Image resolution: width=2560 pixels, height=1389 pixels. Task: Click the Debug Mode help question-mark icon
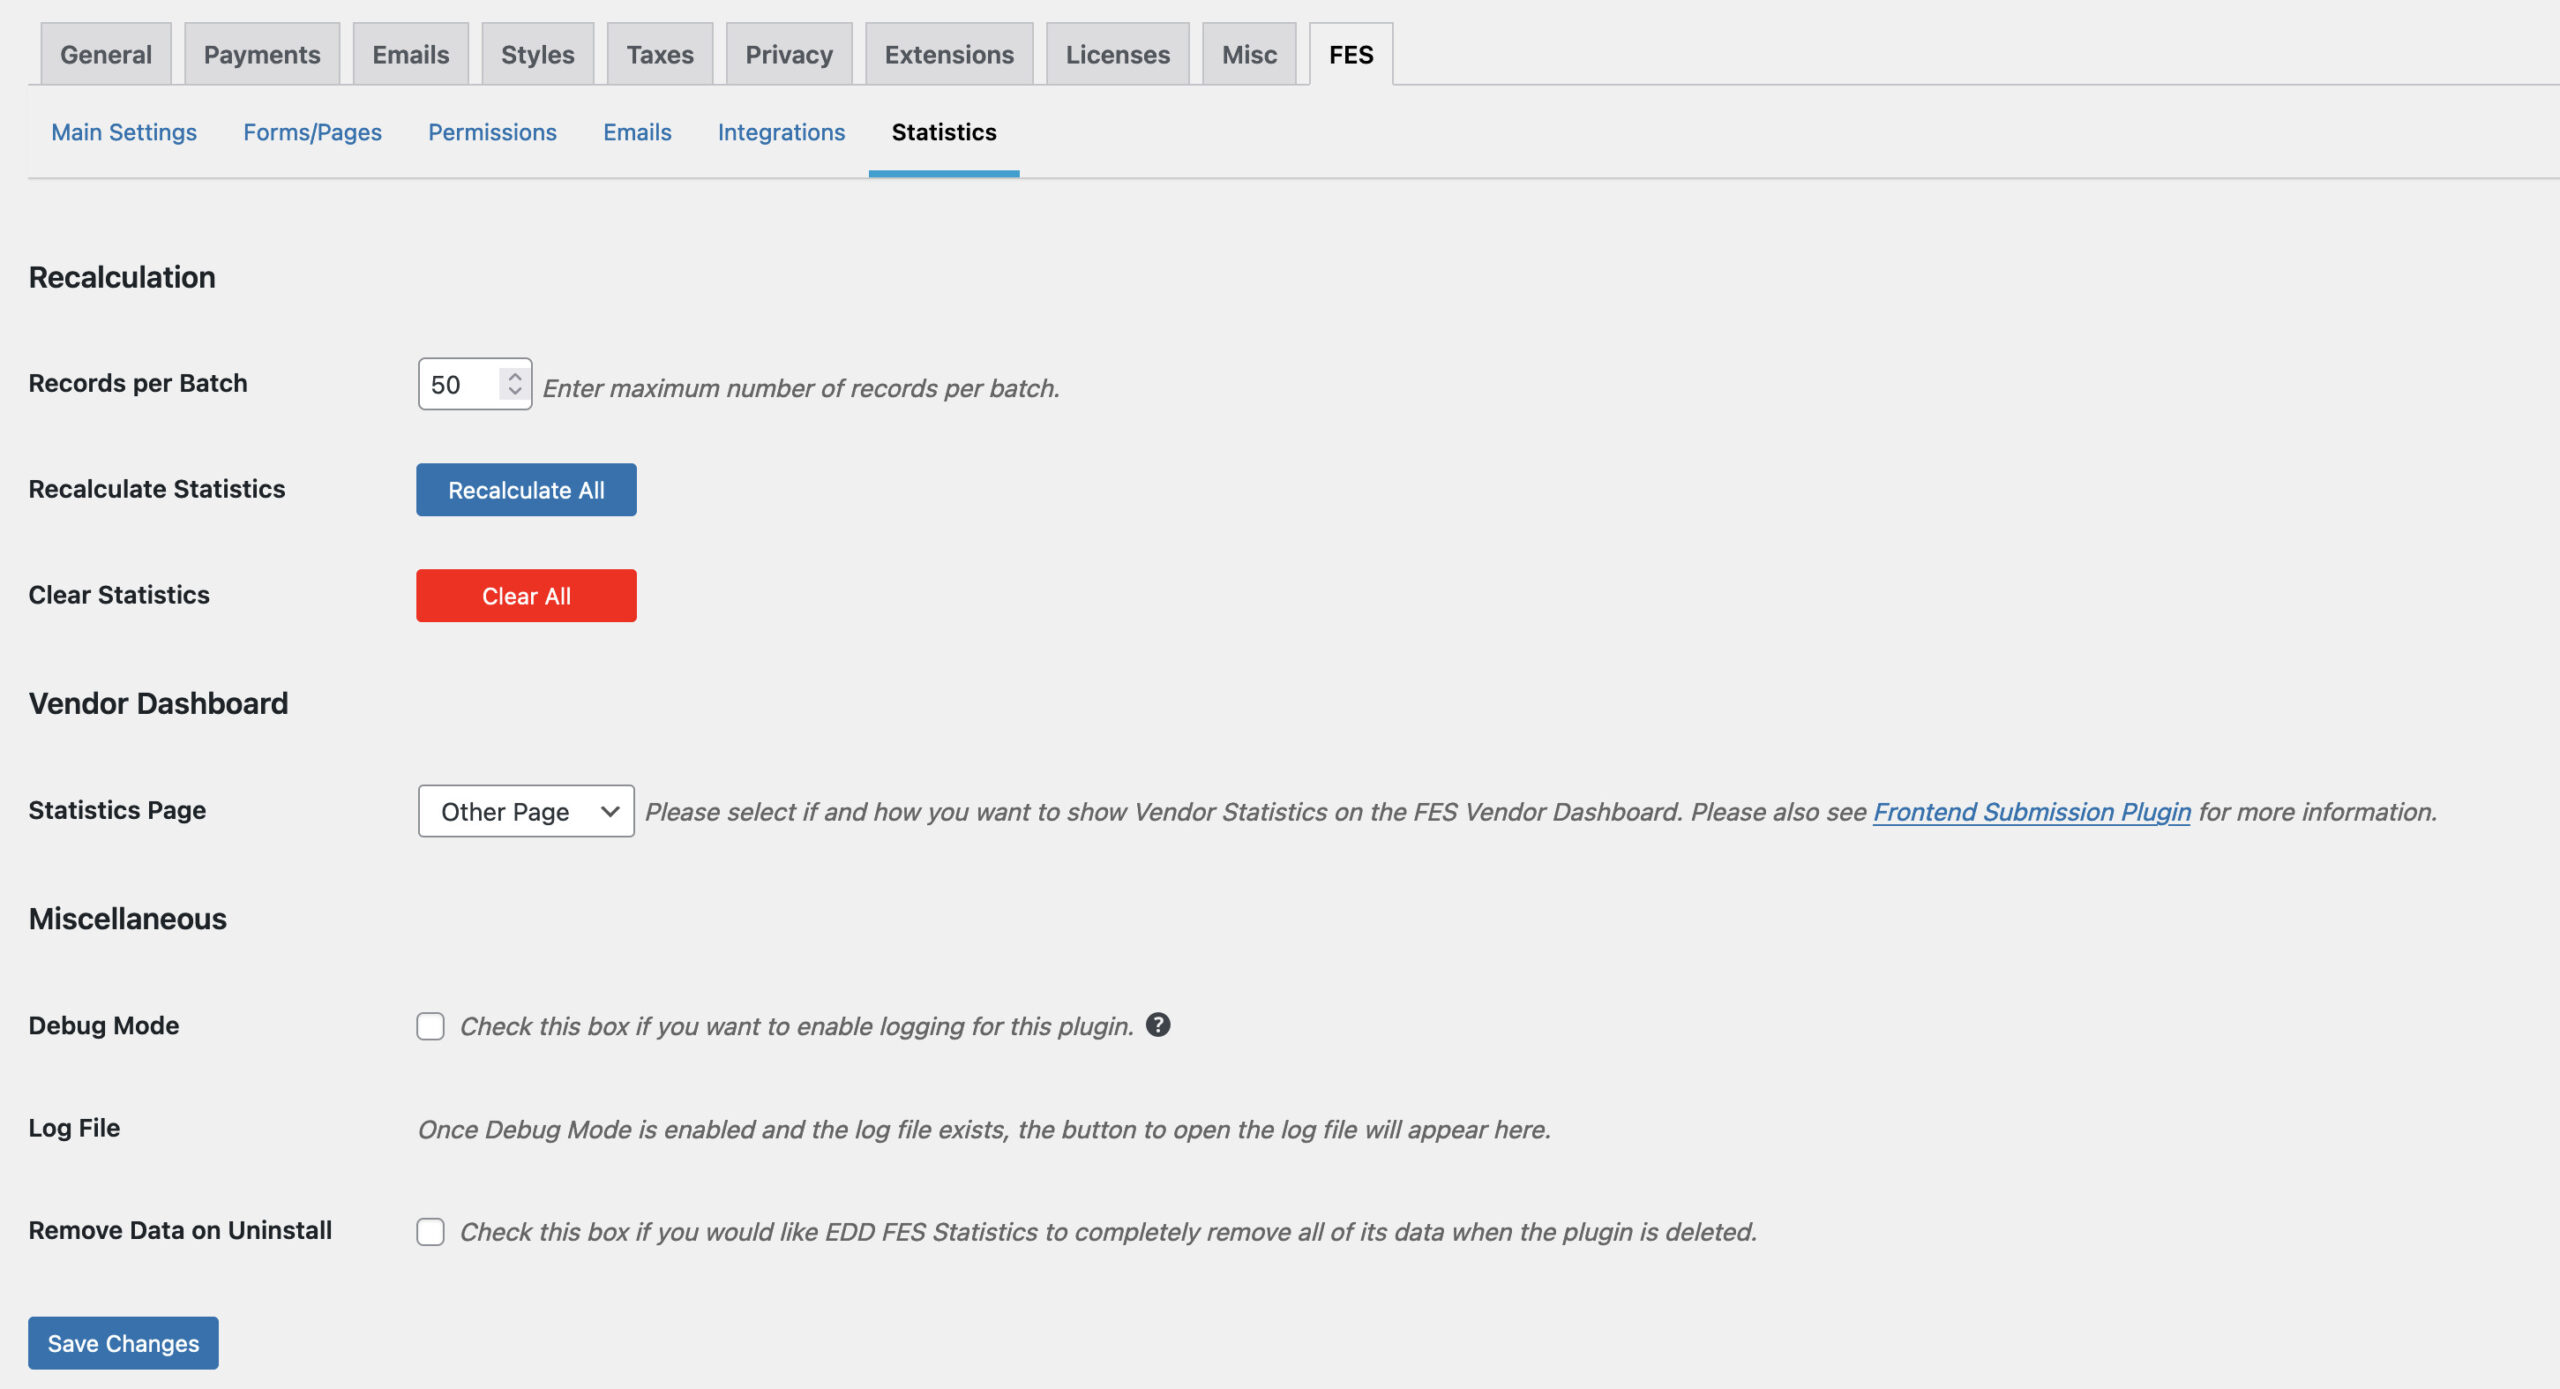coord(1157,1025)
